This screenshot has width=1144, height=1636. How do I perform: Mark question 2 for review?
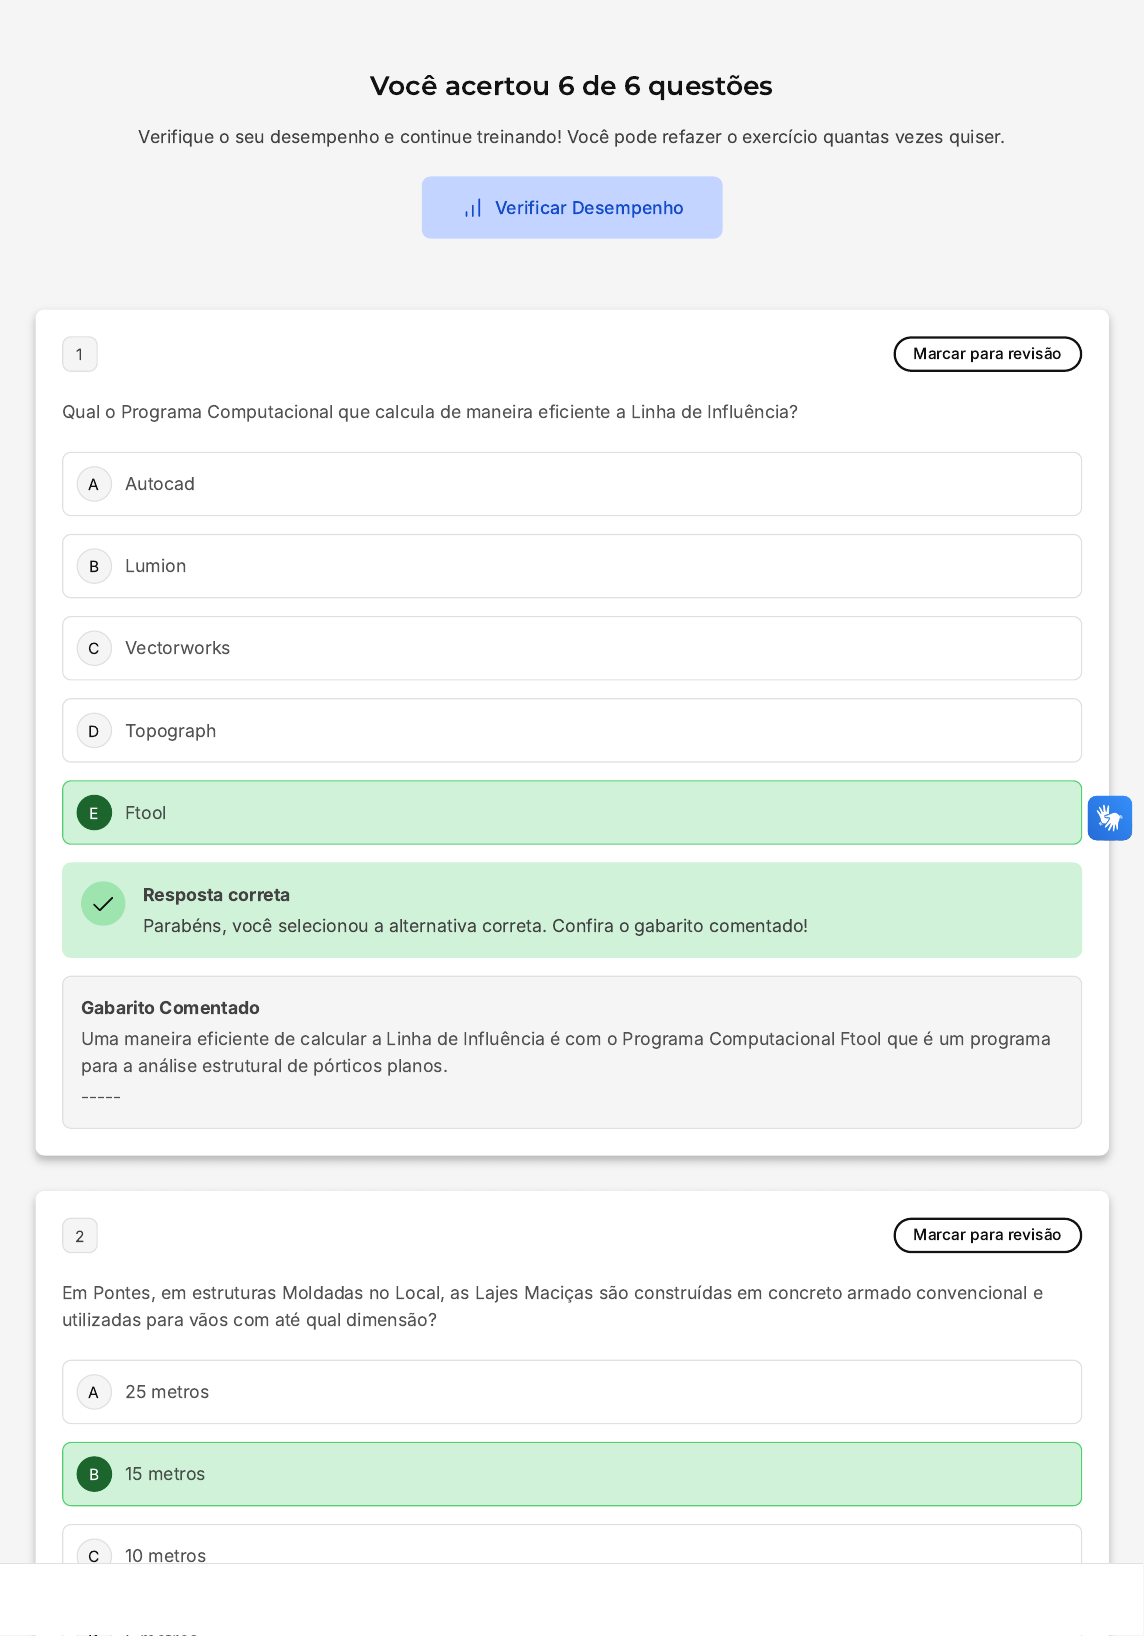(987, 1235)
